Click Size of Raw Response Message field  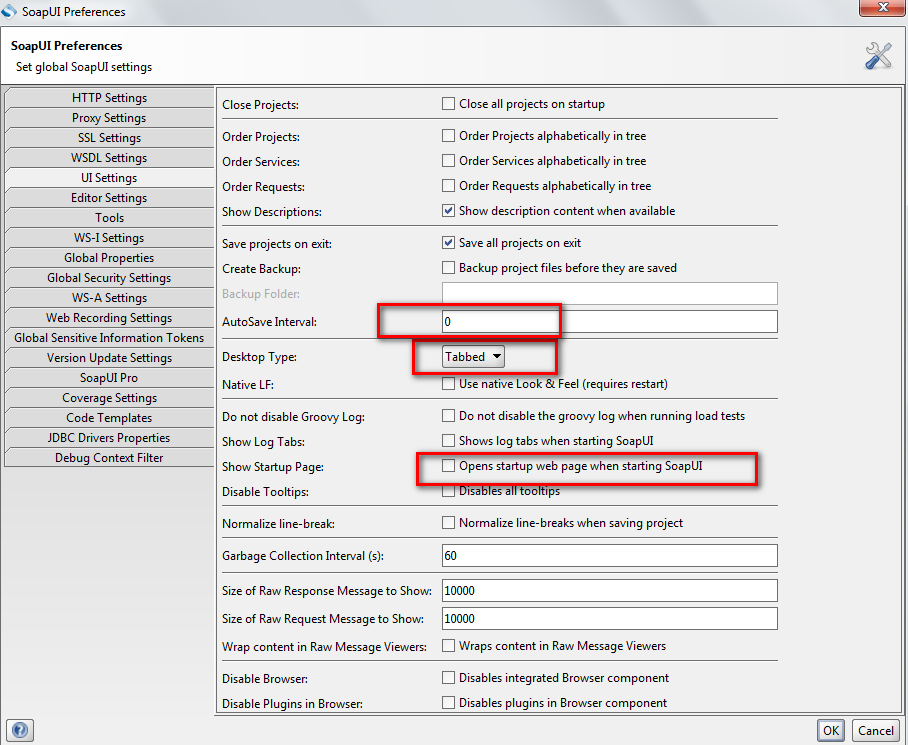click(x=609, y=590)
